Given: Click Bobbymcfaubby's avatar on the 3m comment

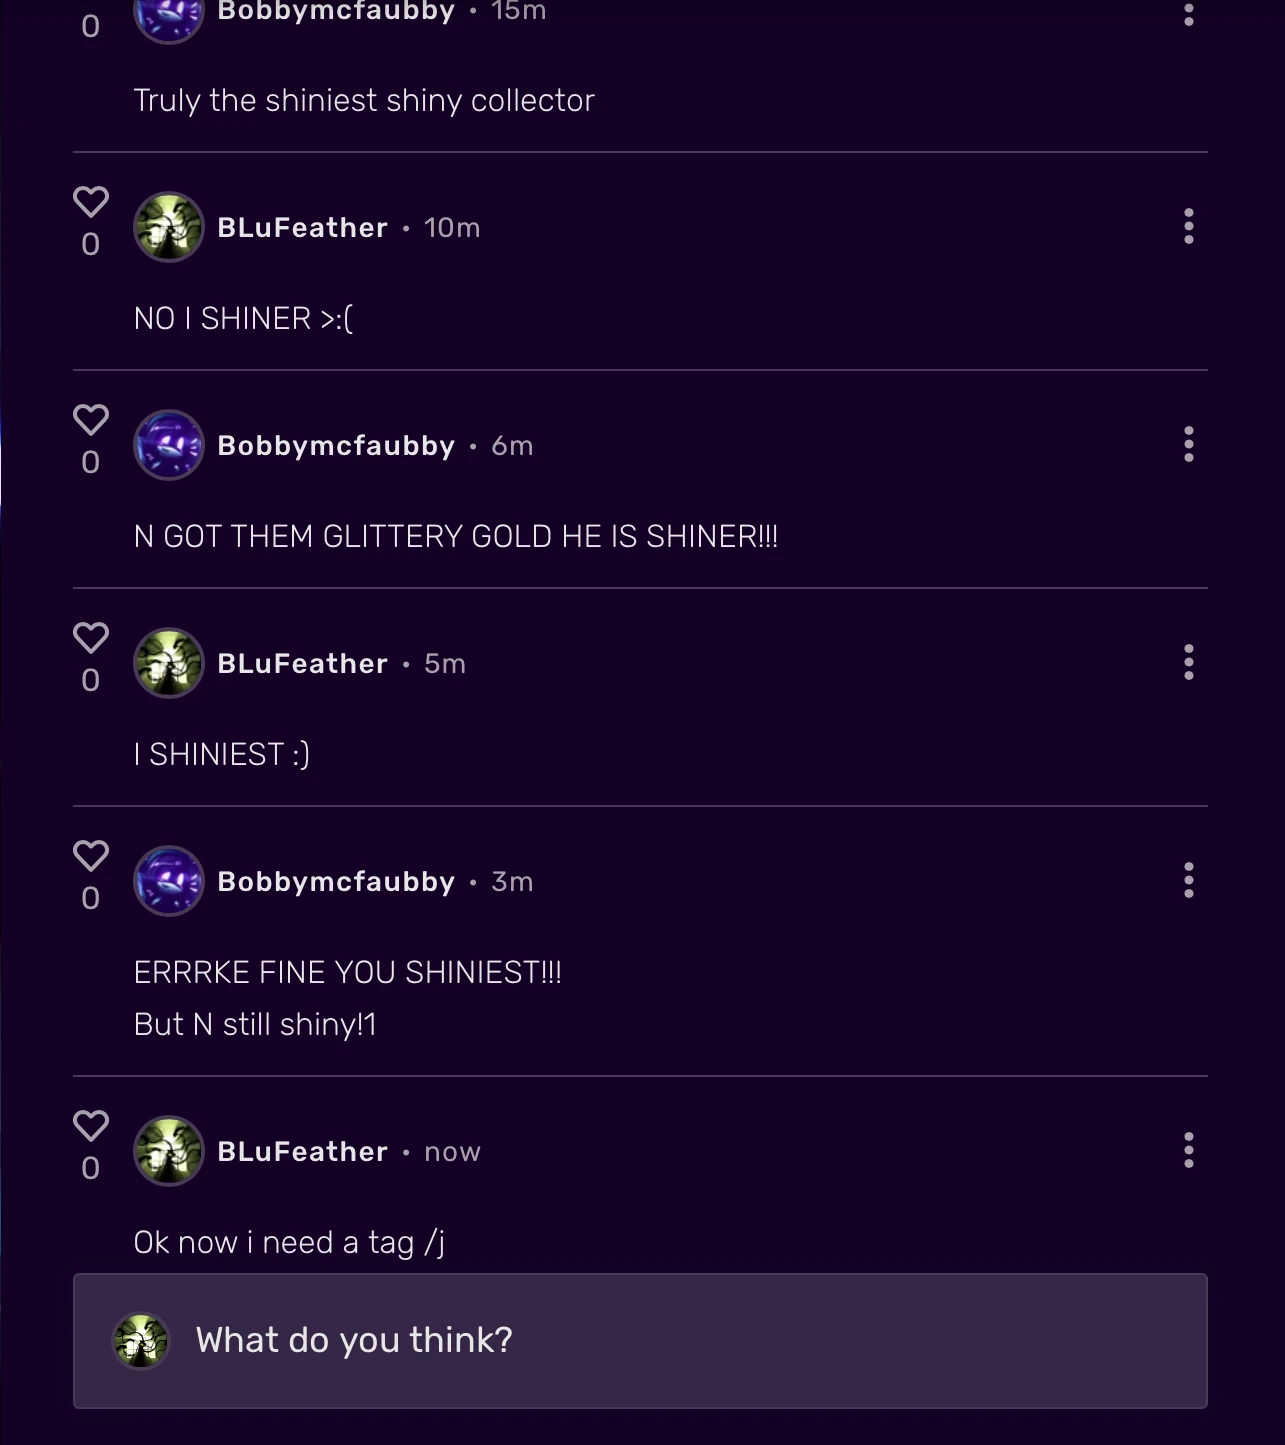Looking at the screenshot, I should point(169,881).
